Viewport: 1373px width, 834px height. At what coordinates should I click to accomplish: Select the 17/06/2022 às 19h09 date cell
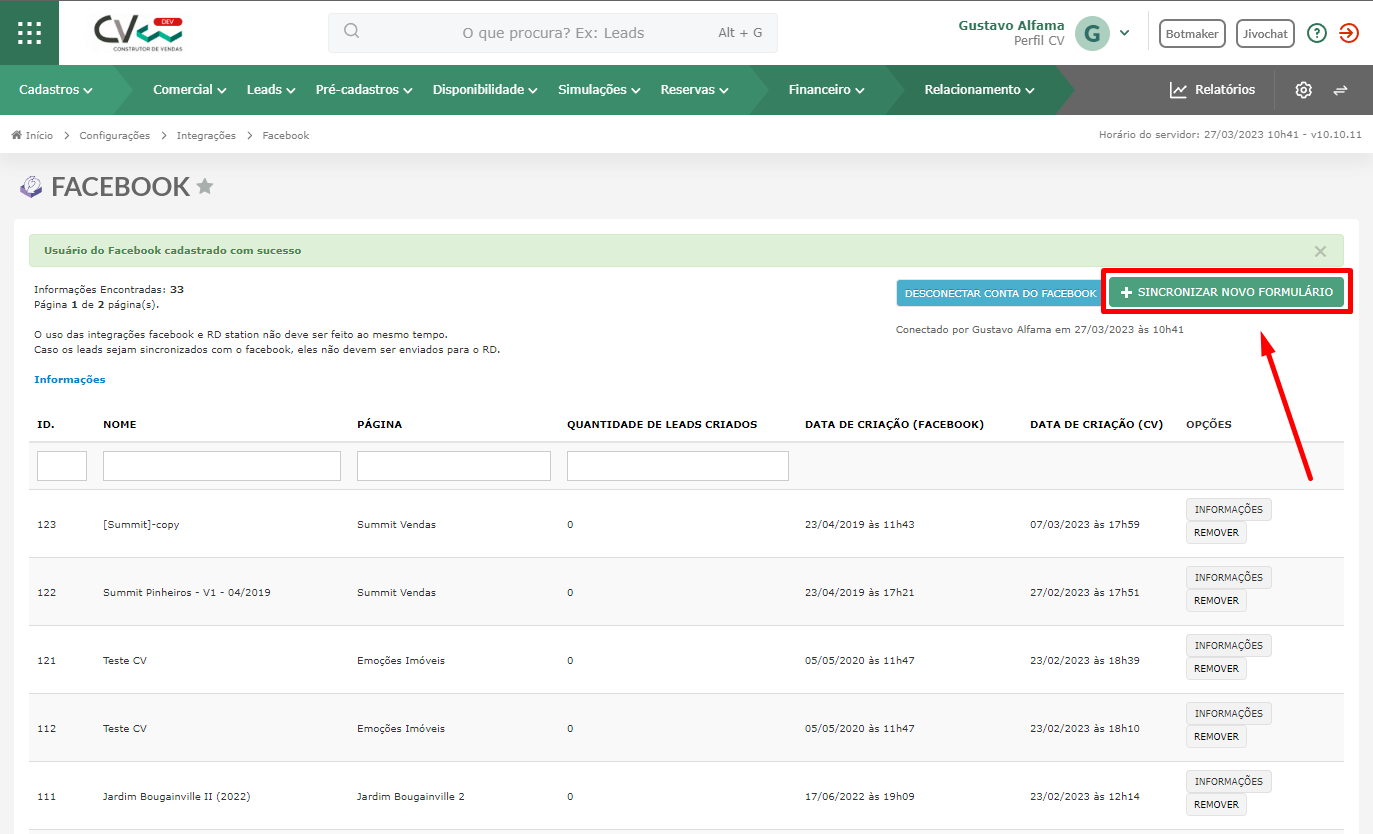click(860, 797)
